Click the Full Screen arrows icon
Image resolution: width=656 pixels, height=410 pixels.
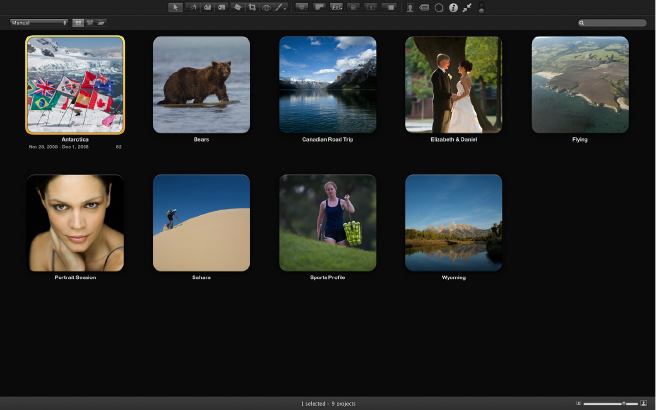[x=467, y=7]
